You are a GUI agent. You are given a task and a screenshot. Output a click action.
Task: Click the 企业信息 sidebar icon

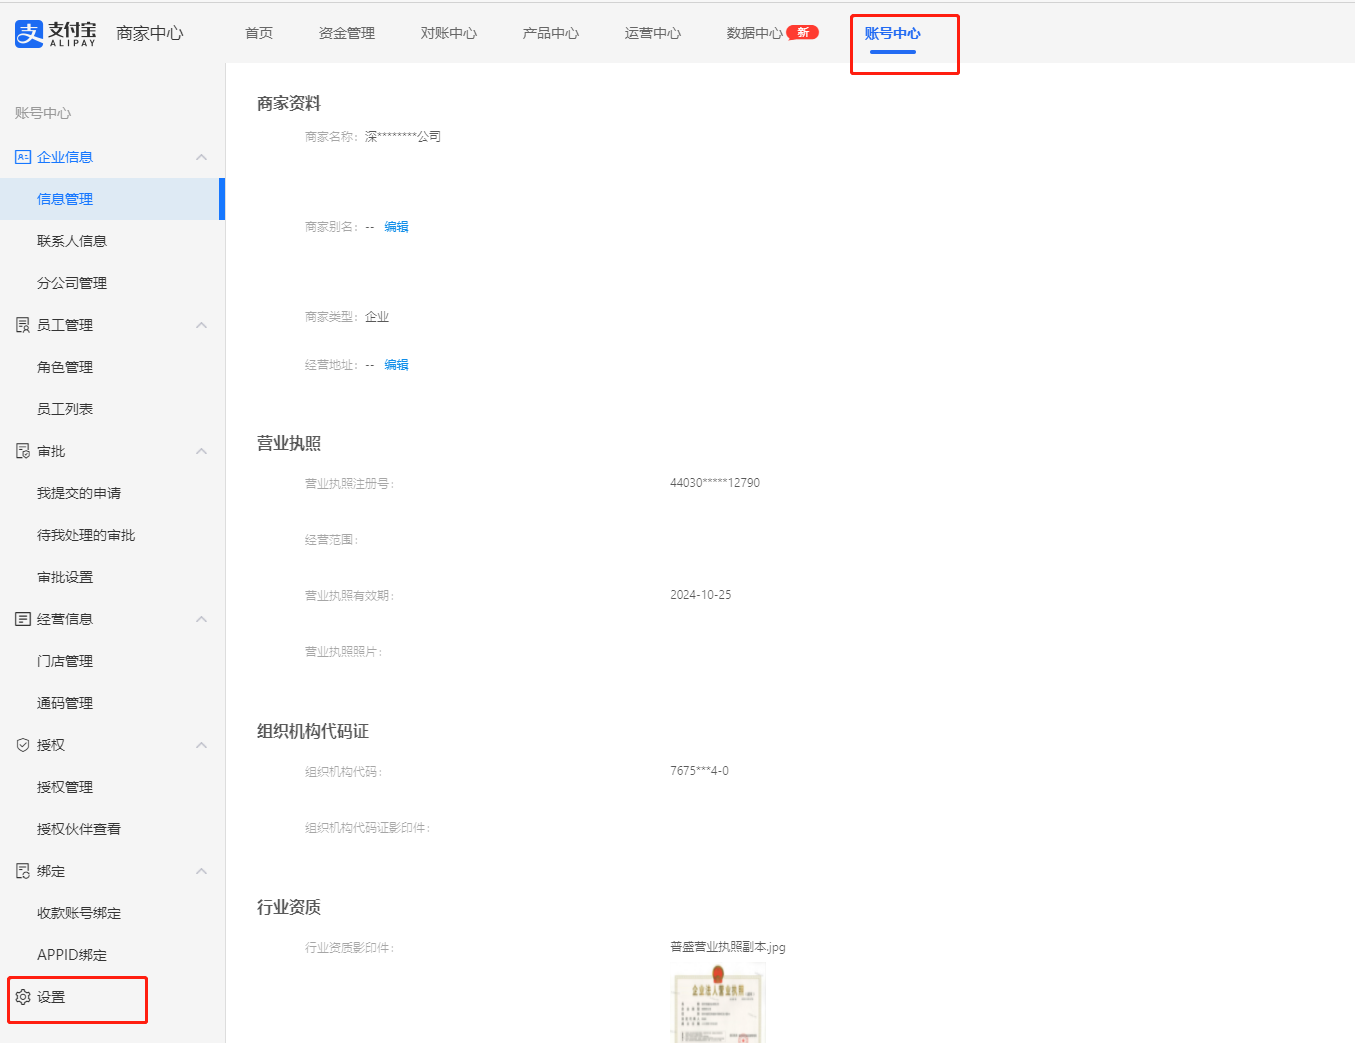coord(23,157)
